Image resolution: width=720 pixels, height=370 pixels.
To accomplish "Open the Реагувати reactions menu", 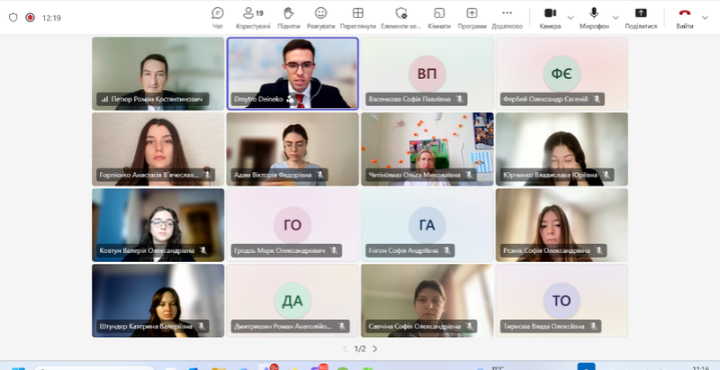I will tap(321, 18).
